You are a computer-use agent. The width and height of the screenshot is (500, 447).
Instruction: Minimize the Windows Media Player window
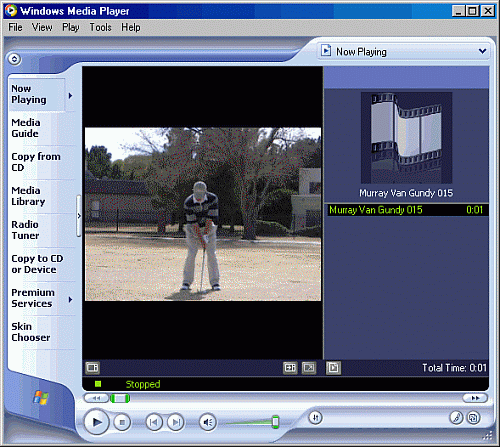click(458, 11)
